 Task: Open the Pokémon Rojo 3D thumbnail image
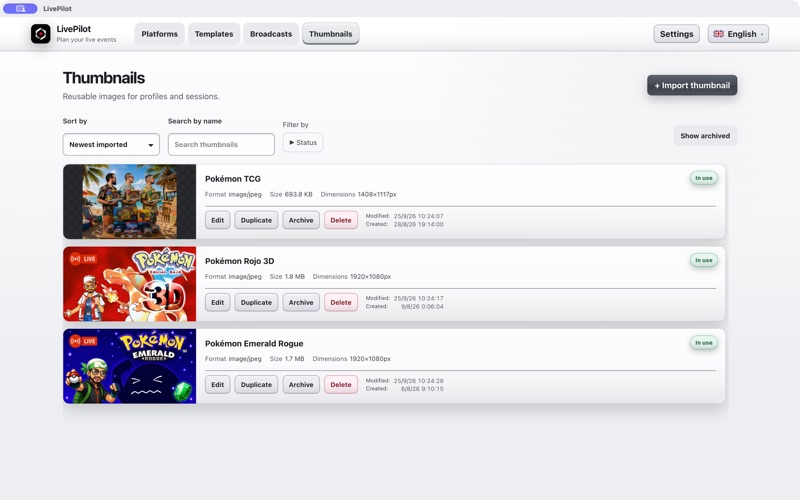click(130, 284)
